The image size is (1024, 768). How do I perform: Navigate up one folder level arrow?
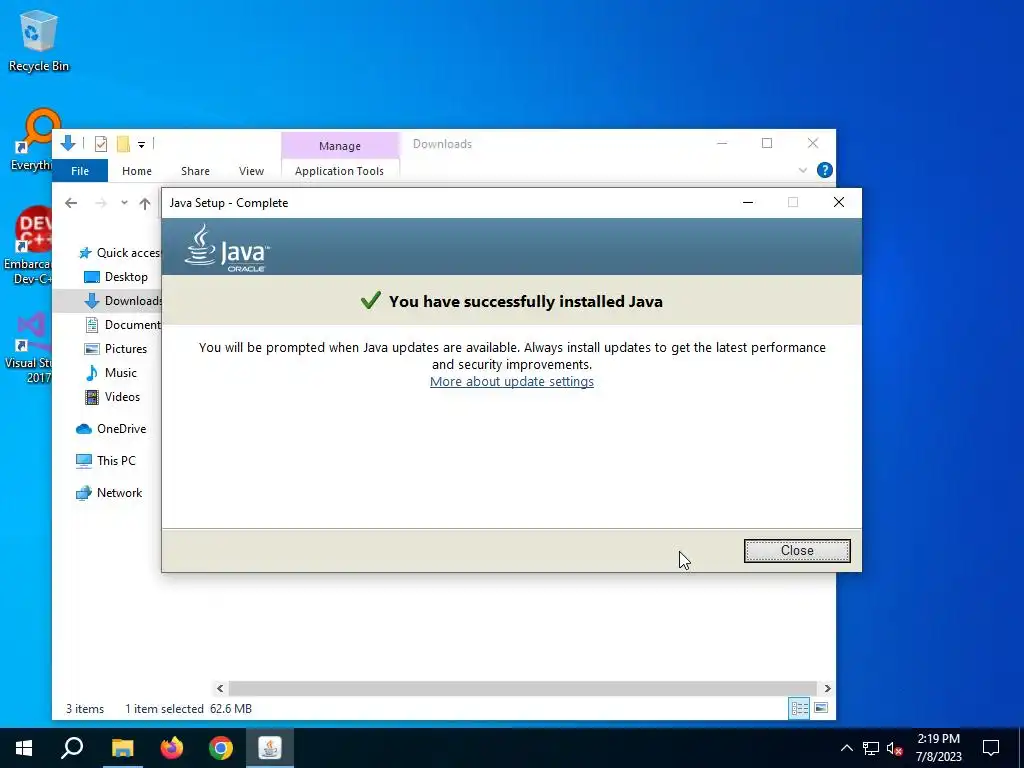pos(145,203)
